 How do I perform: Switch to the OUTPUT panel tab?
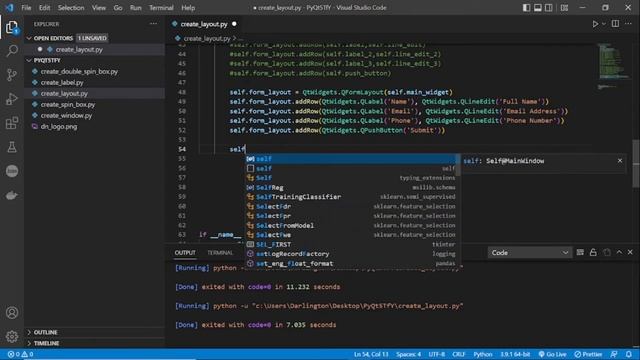(x=185, y=253)
